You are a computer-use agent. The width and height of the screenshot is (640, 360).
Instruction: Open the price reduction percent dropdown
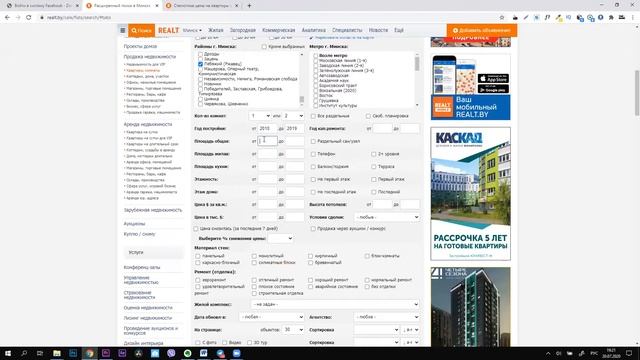pos(280,238)
